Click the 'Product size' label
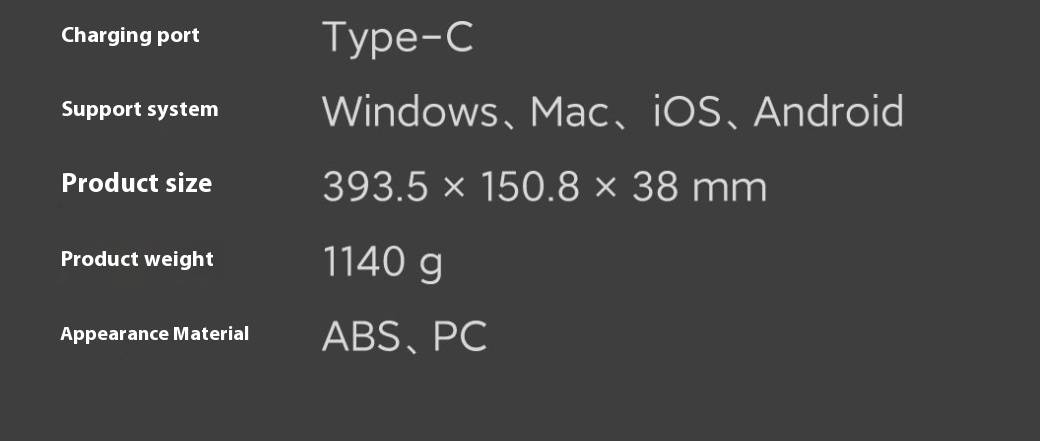 tap(137, 183)
